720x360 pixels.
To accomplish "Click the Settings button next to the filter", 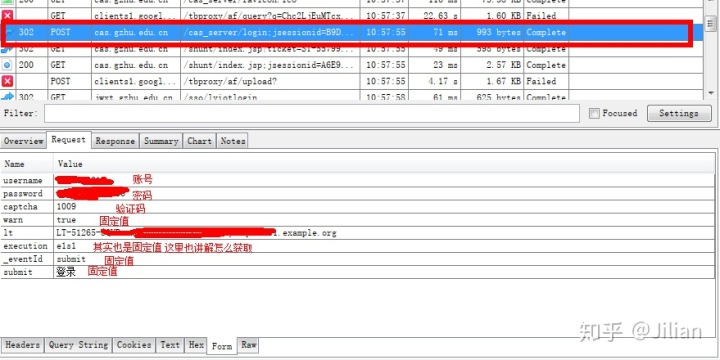I will (679, 113).
